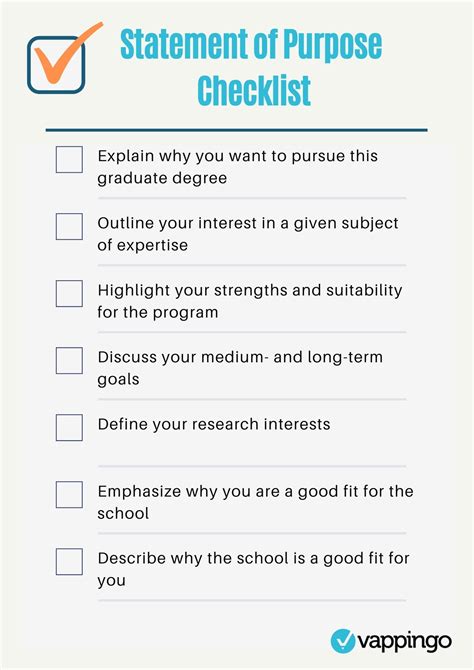Tick the 'Discuss your medium- and long-term goals' box
Screen dimensions: 474x670
coord(69,361)
